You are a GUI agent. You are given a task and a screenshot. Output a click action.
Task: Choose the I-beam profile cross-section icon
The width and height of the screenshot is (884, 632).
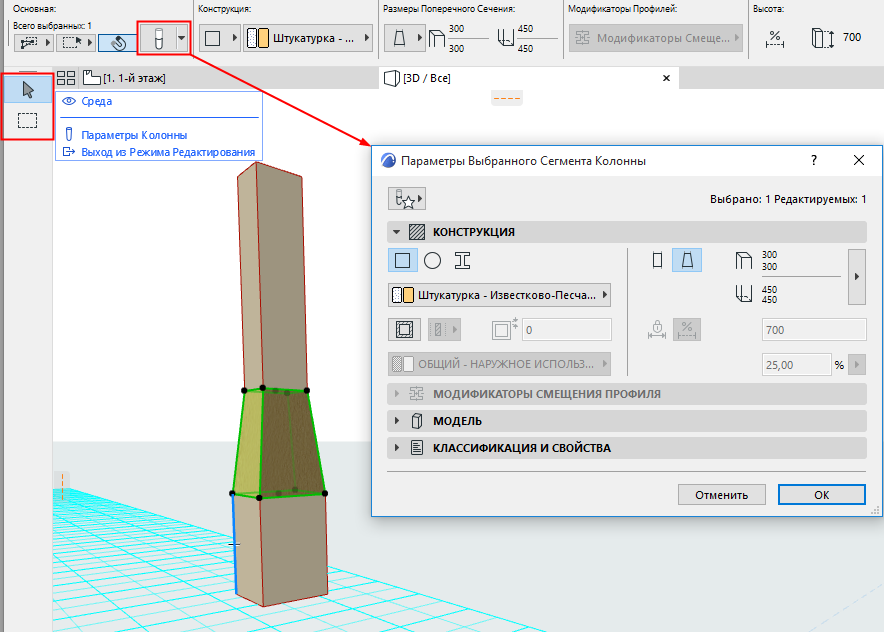(x=462, y=261)
